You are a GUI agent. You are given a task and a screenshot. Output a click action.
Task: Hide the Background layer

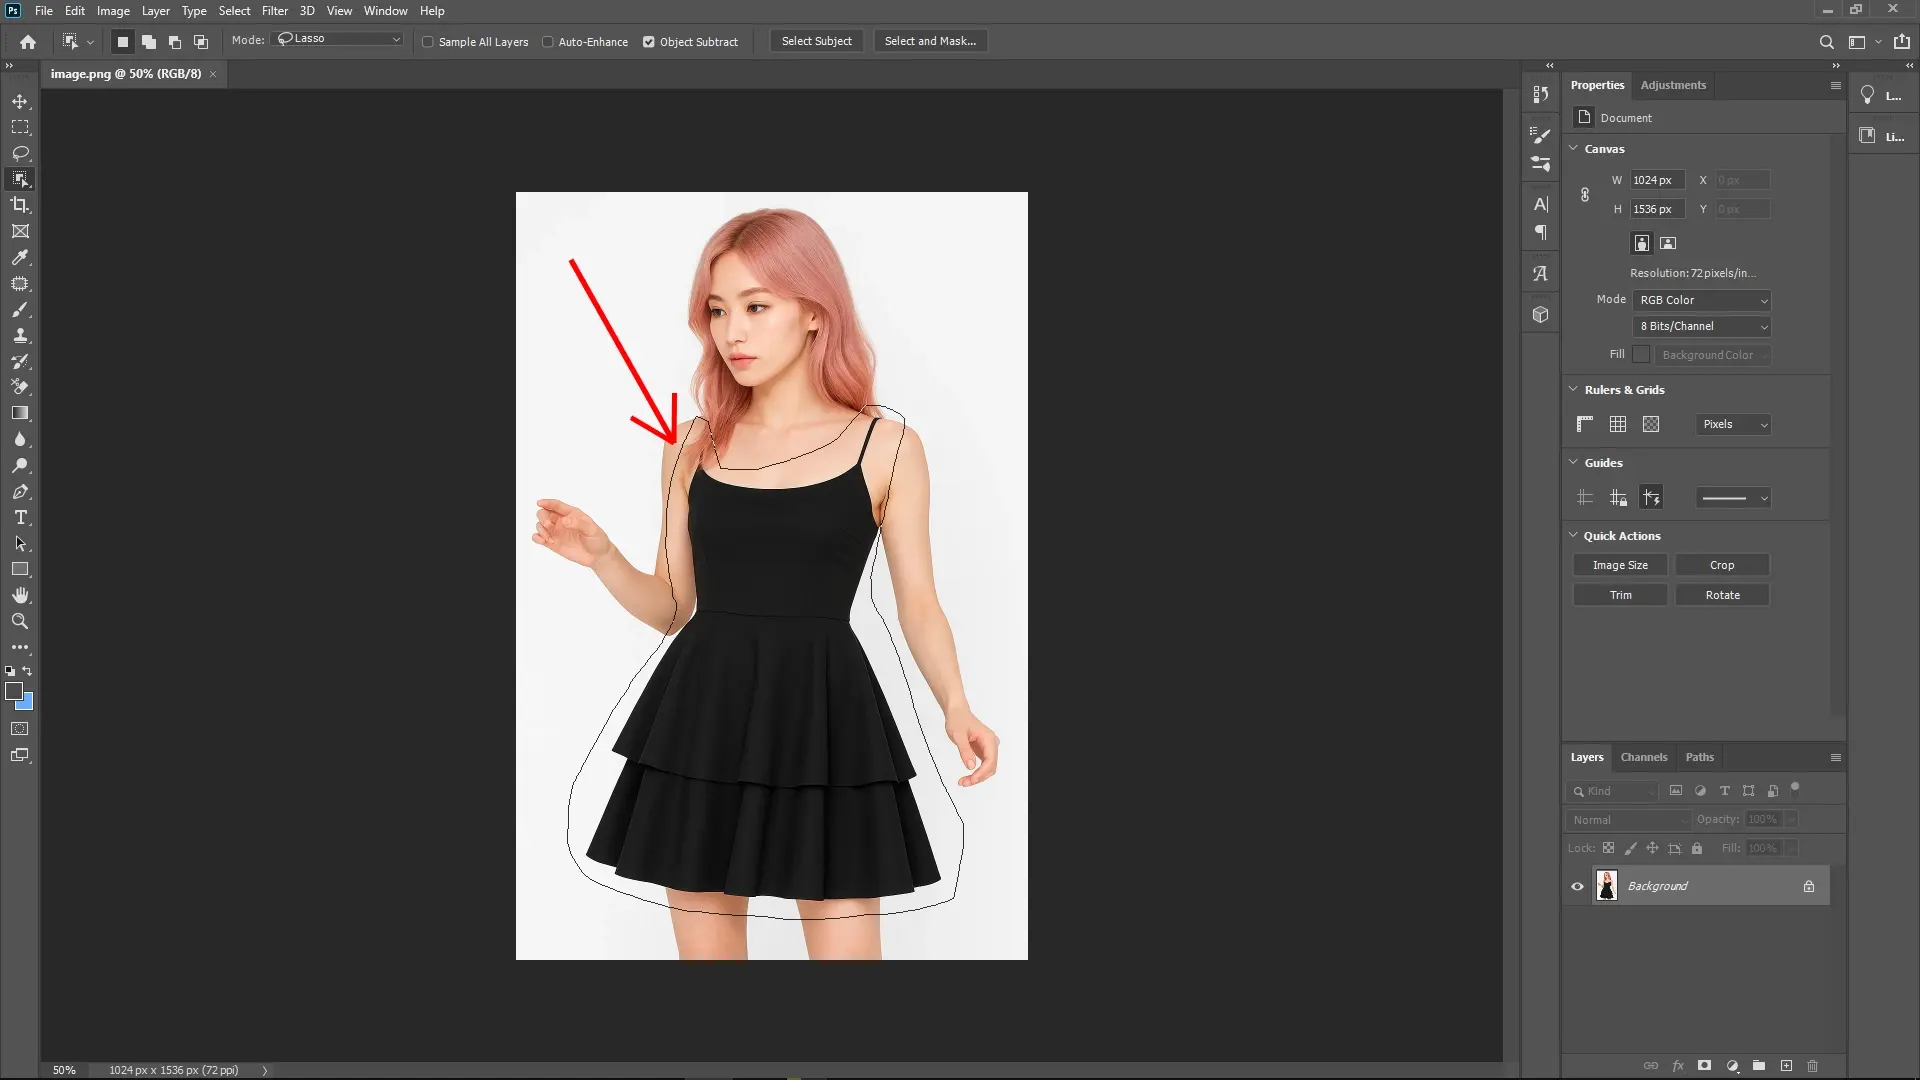[x=1577, y=886]
